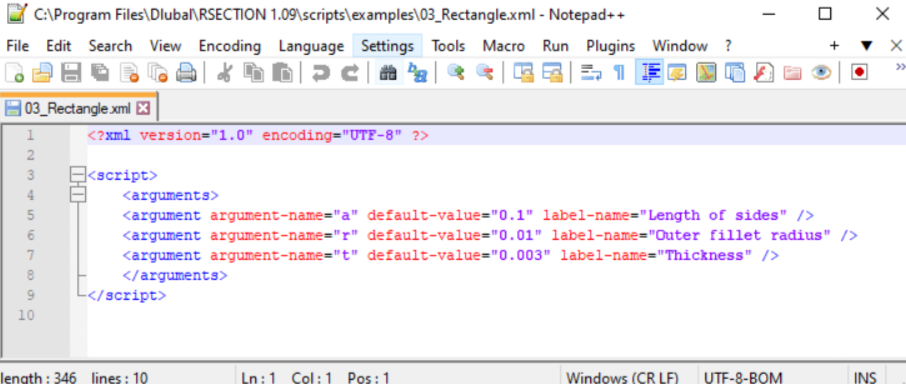Open the Tools menu
The height and width of the screenshot is (384, 906).
coord(448,46)
